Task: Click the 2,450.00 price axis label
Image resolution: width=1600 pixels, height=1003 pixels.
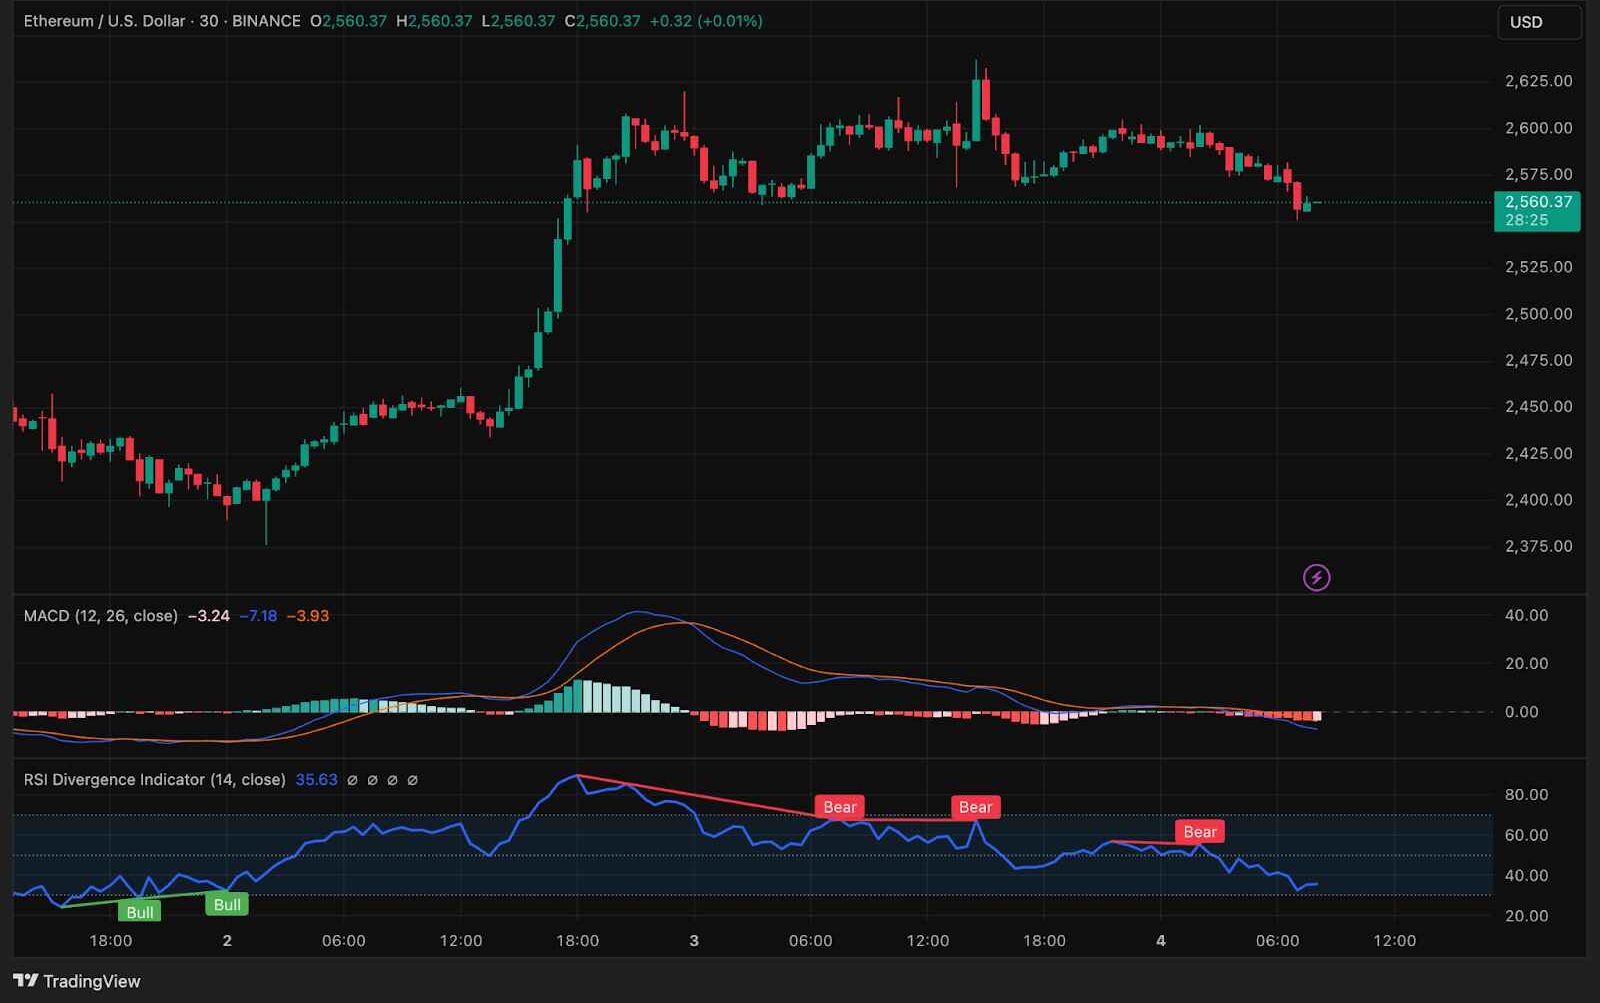Action: tap(1538, 407)
